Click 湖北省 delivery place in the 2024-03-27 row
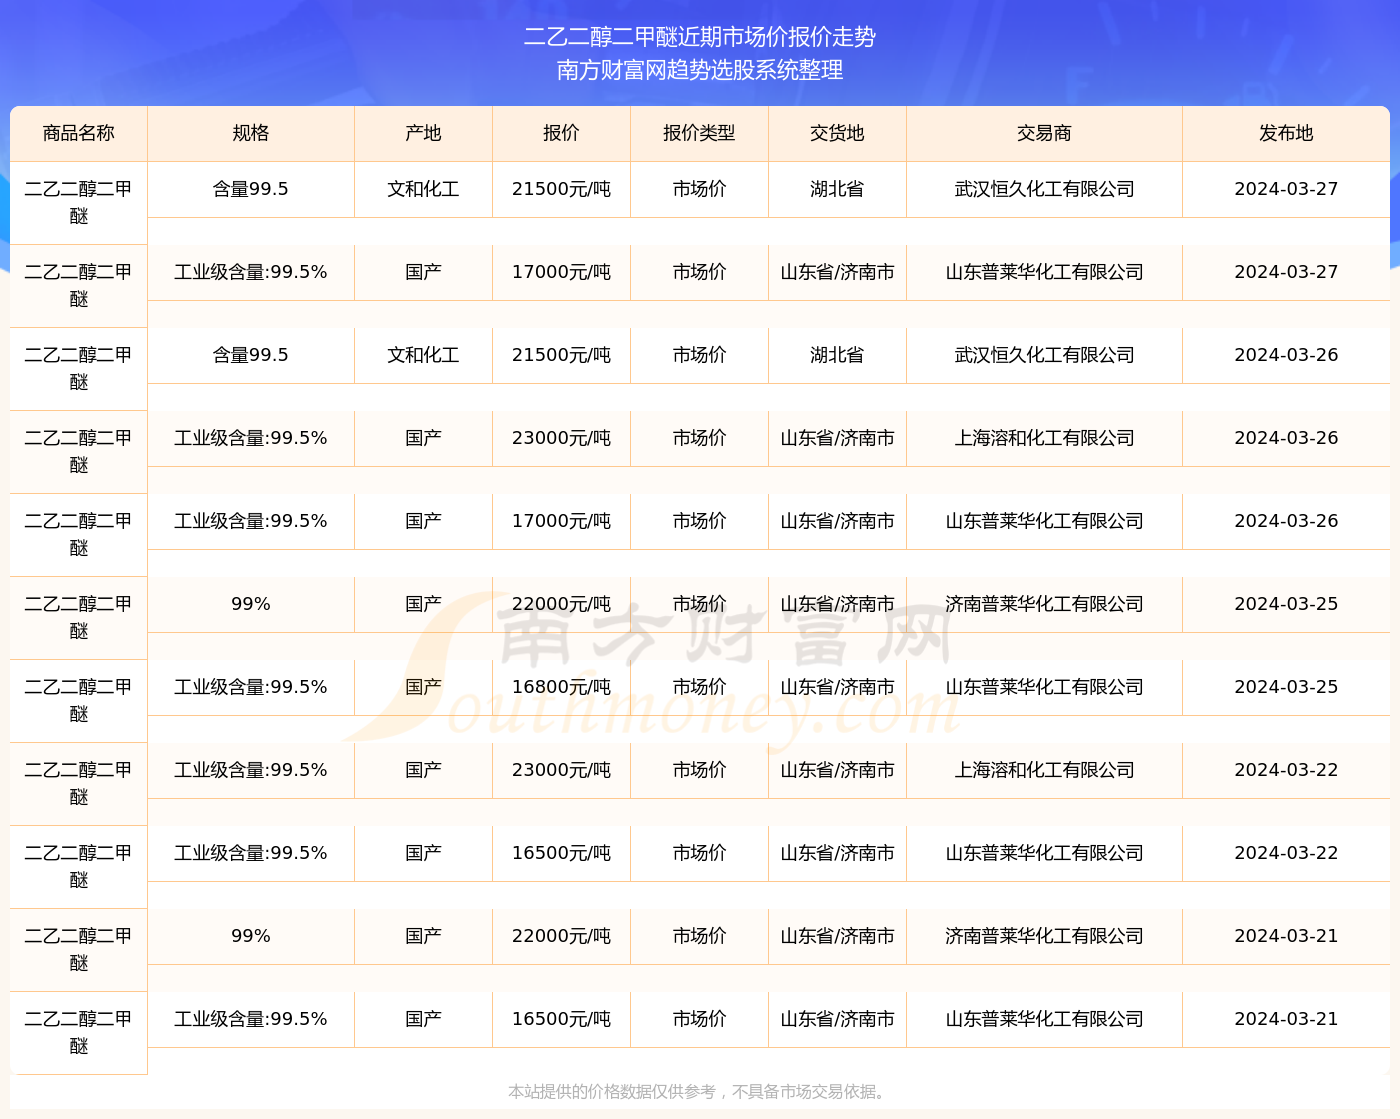The image size is (1400, 1119). tap(837, 189)
